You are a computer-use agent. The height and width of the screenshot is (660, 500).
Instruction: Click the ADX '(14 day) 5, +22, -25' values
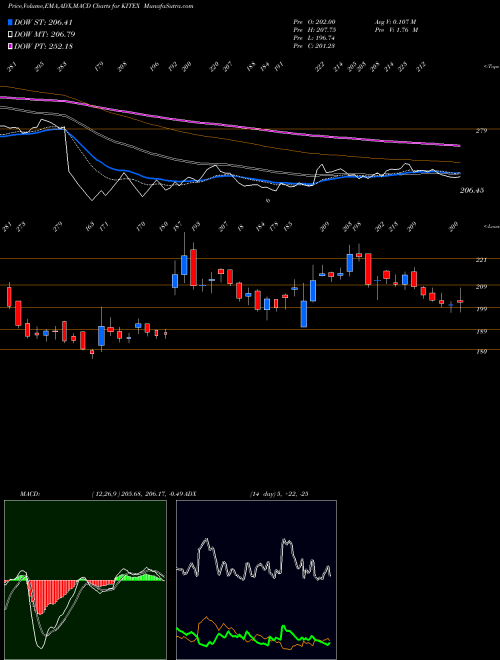tap(279, 494)
